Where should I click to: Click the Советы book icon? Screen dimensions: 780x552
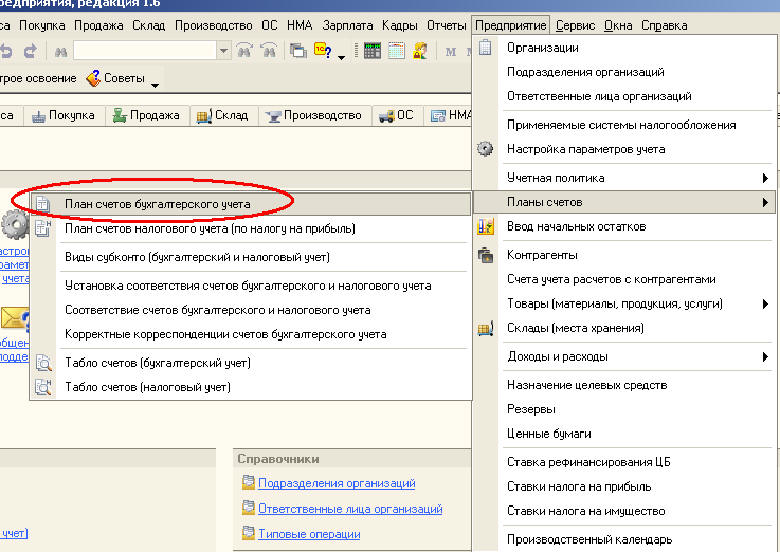coord(94,78)
